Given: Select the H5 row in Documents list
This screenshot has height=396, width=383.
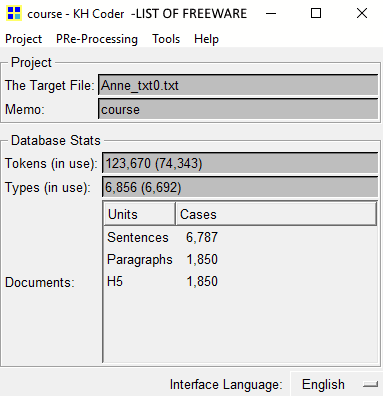Looking at the screenshot, I should tap(240, 281).
